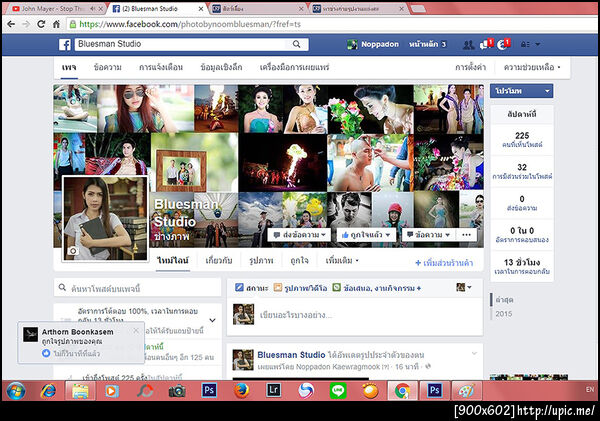600x421 pixels.
Task: Open second Photoshop icon beside Chrome
Action: tap(434, 390)
